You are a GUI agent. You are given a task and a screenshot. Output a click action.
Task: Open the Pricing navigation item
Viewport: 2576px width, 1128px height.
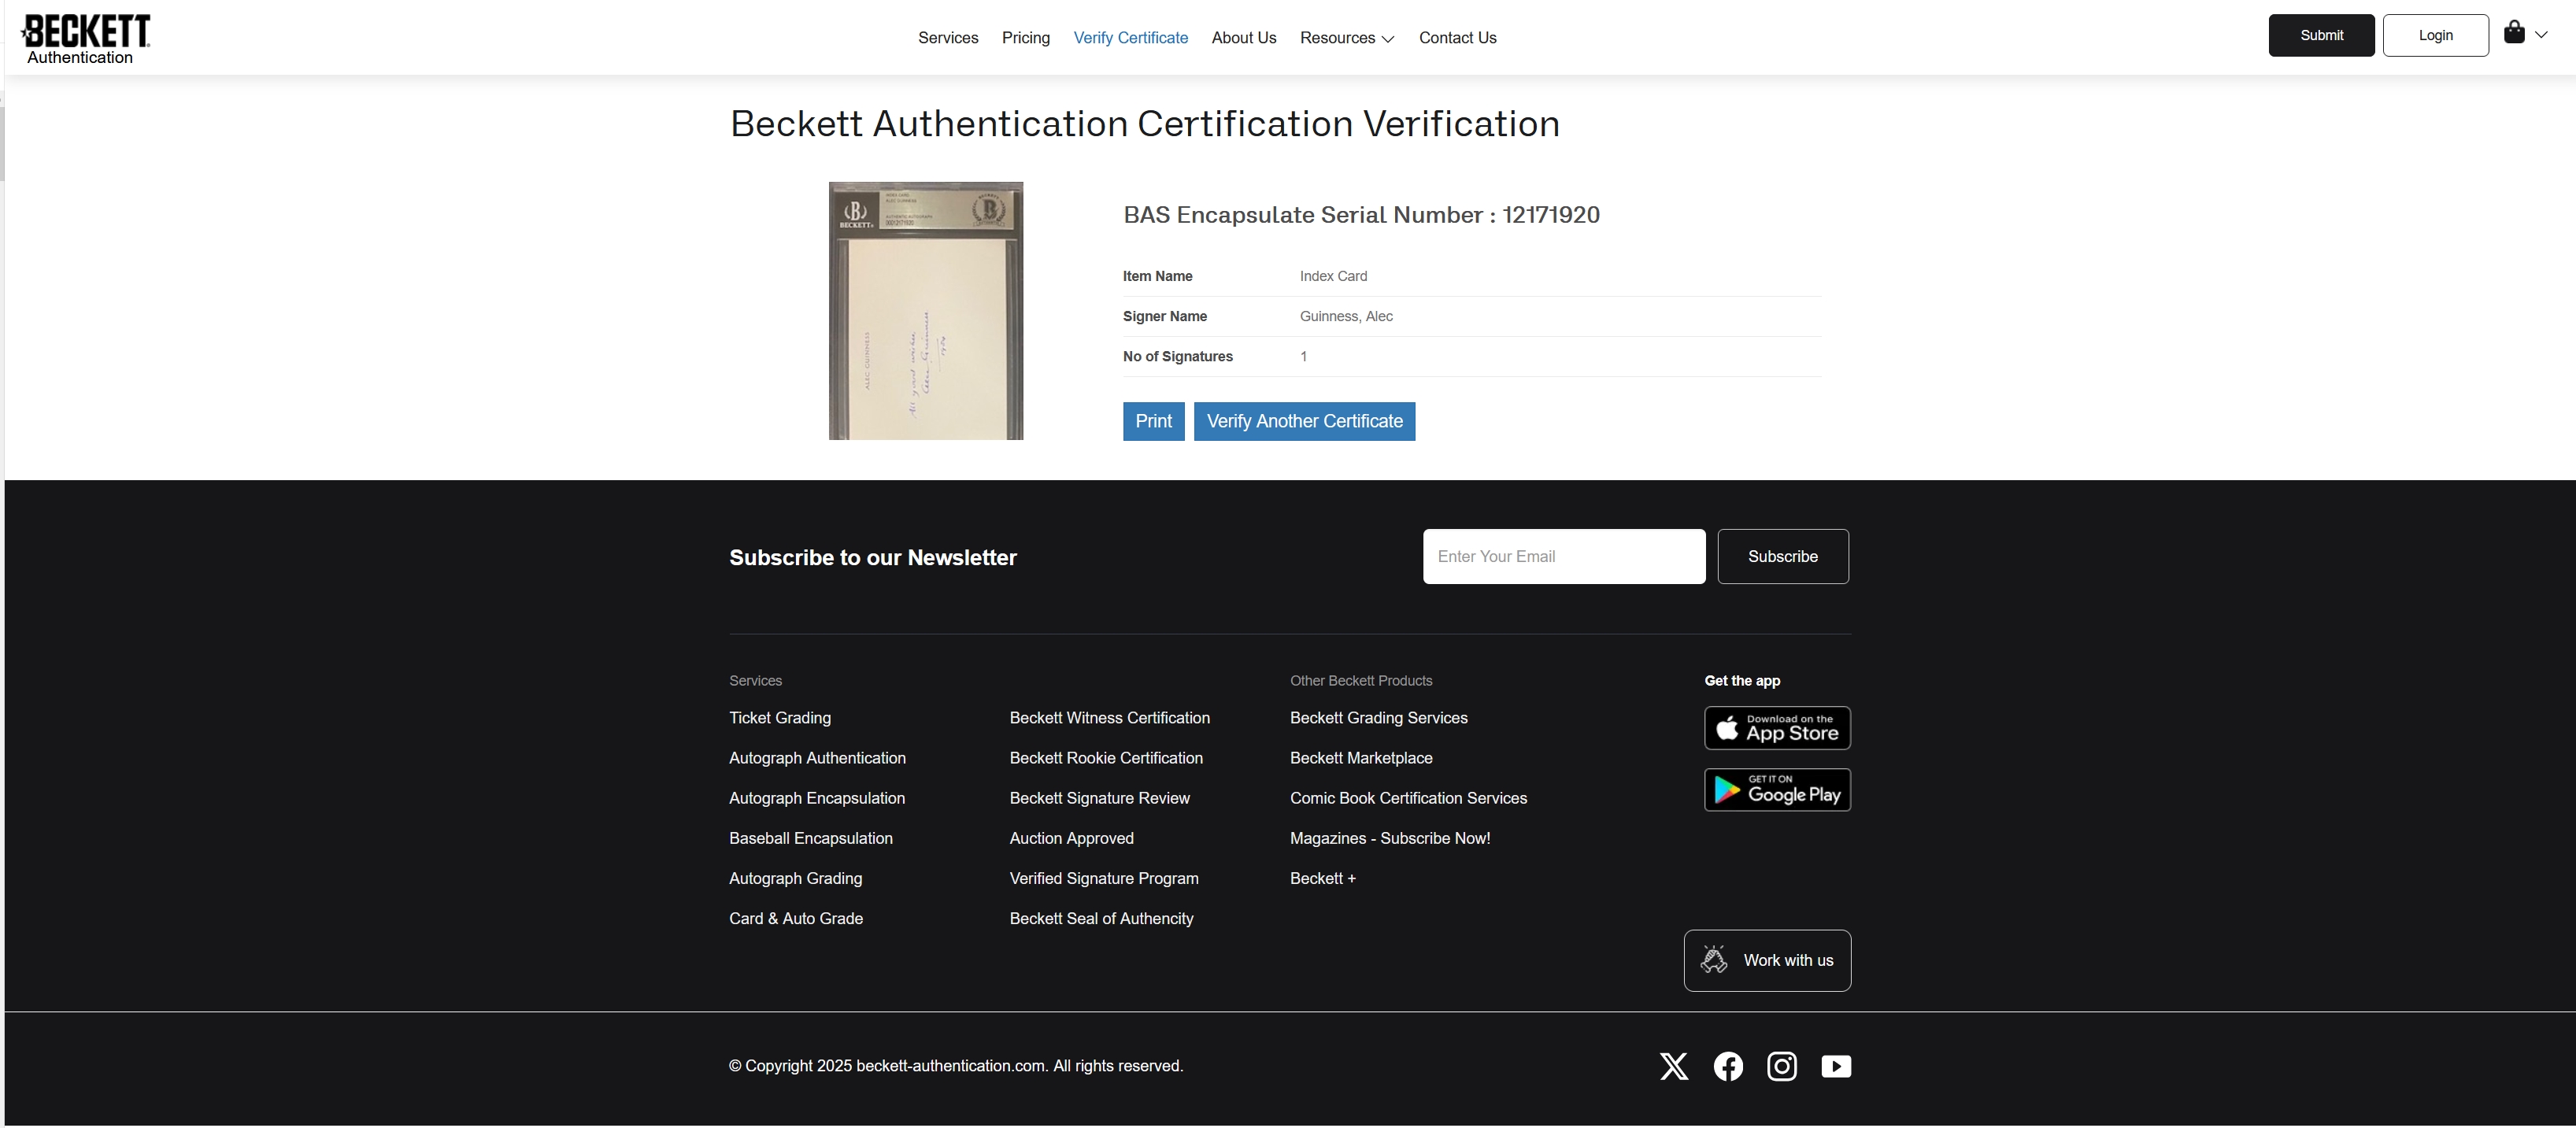1026,38
